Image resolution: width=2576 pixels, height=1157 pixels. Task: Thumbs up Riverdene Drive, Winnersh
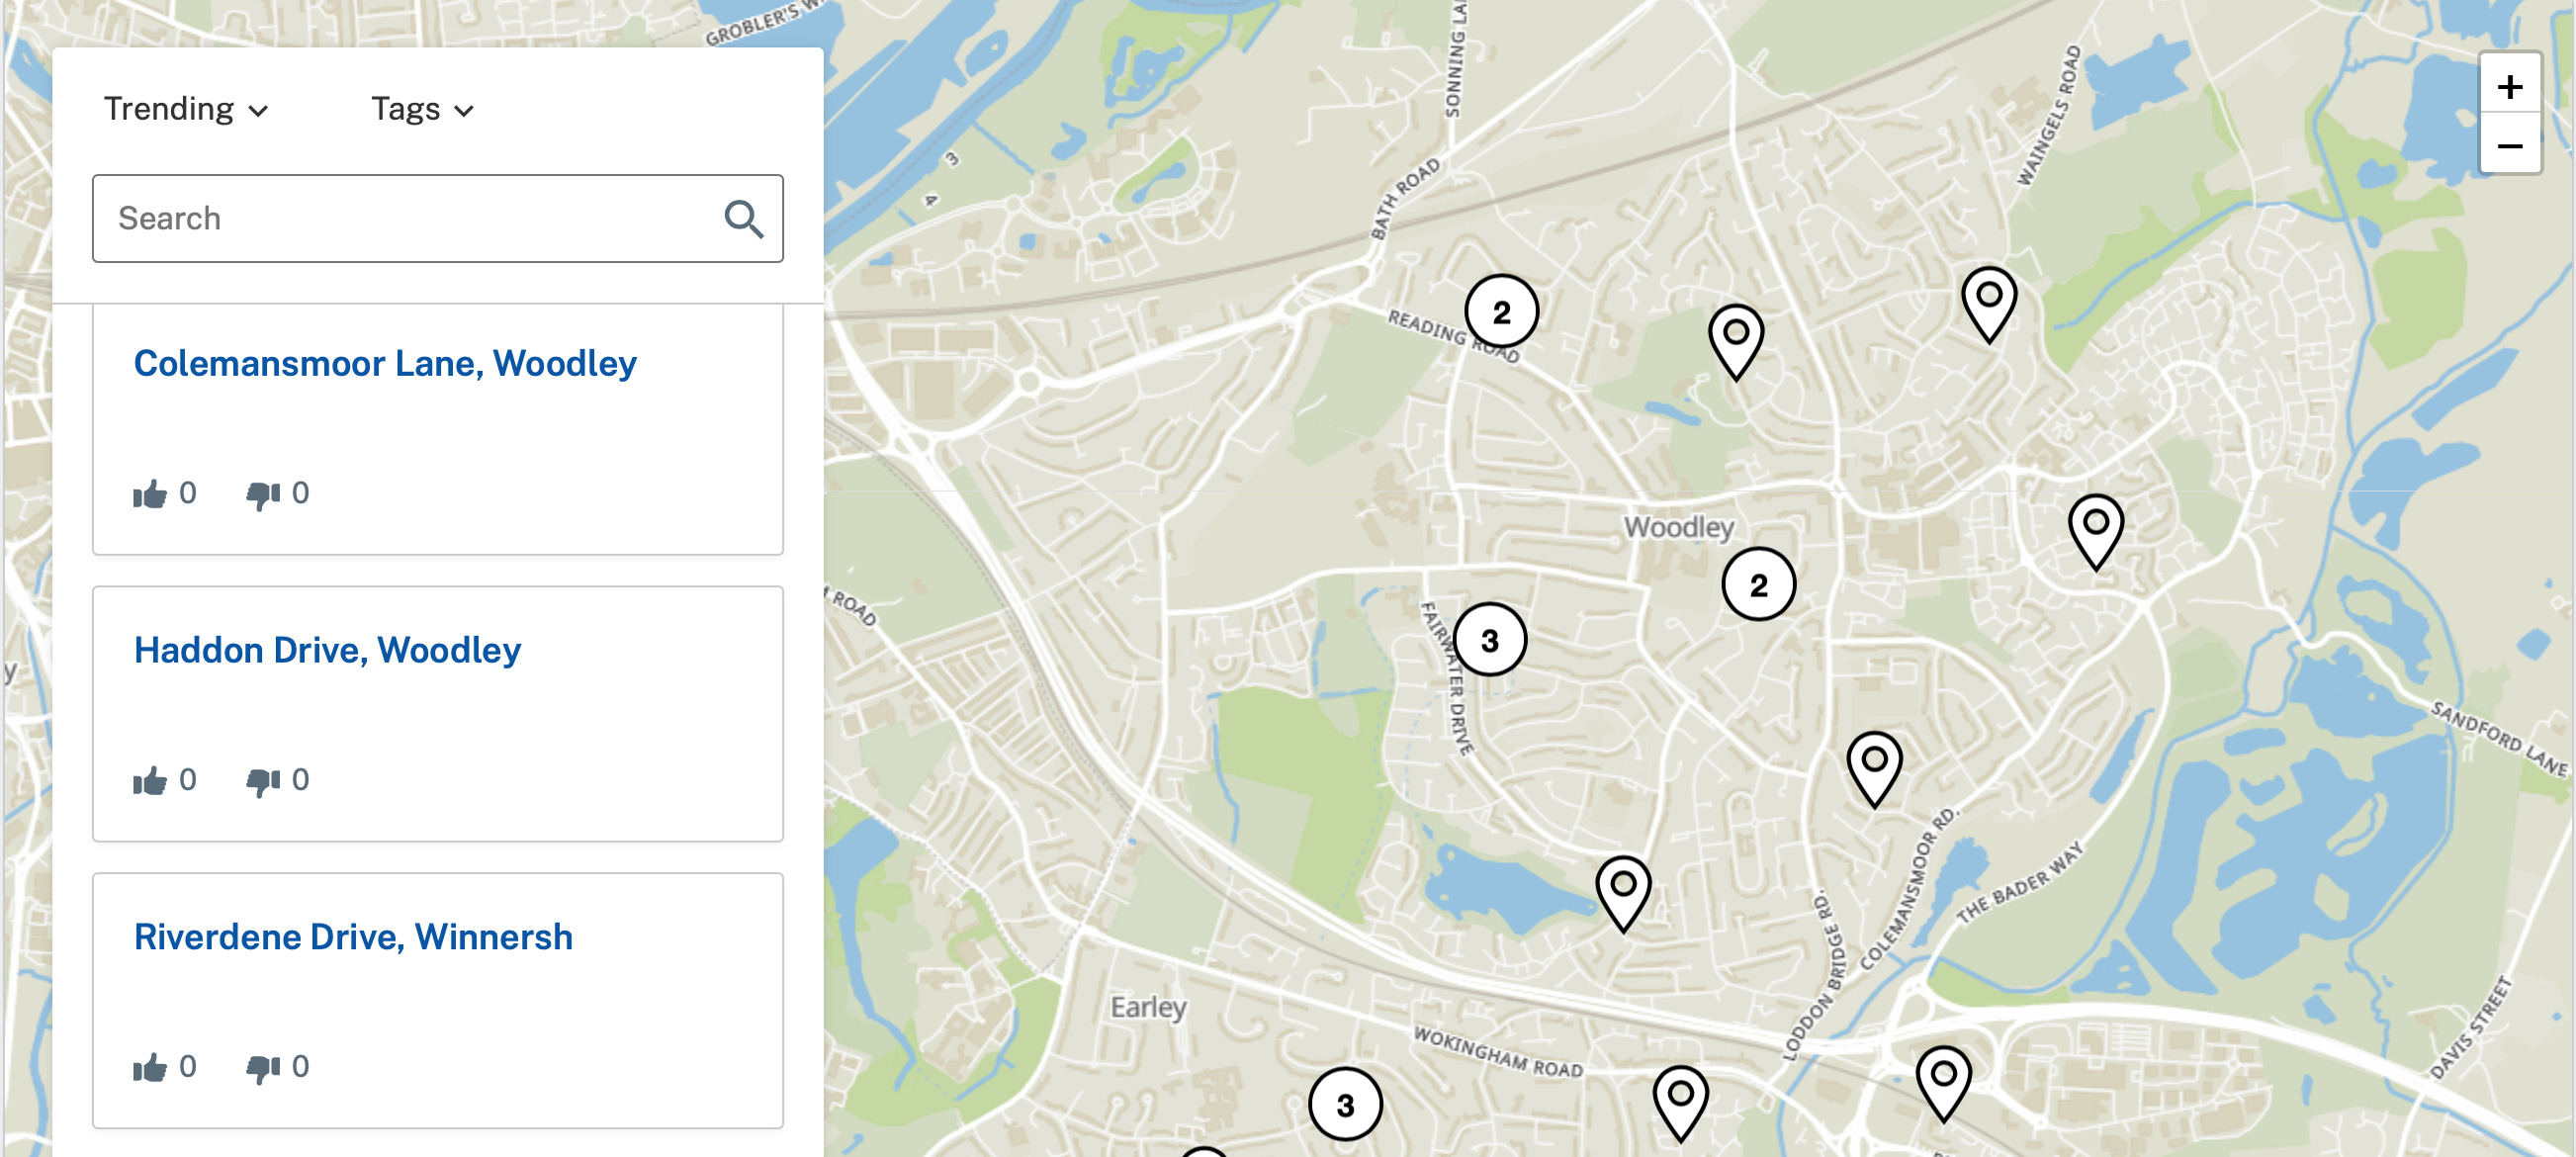coord(151,1068)
